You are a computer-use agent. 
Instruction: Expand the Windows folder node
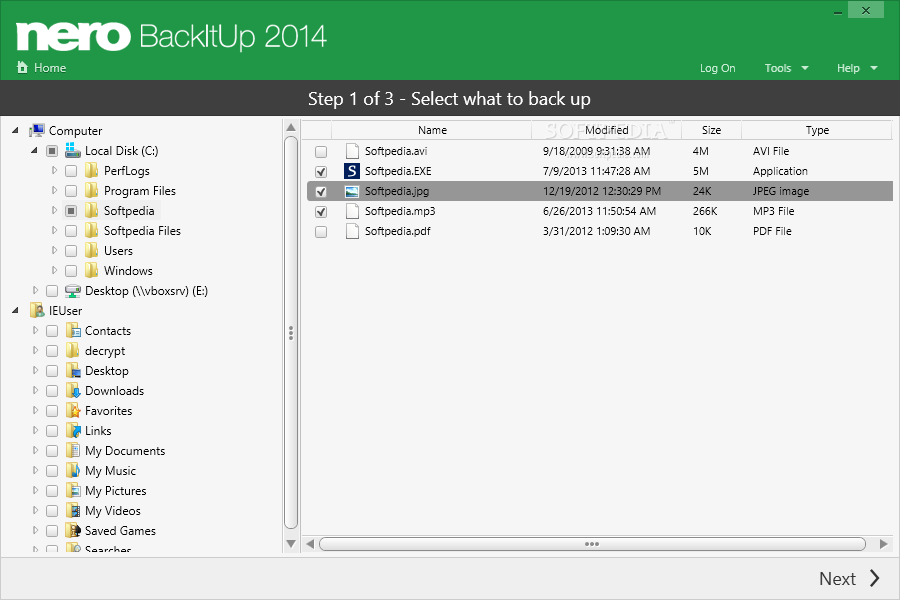click(54, 270)
